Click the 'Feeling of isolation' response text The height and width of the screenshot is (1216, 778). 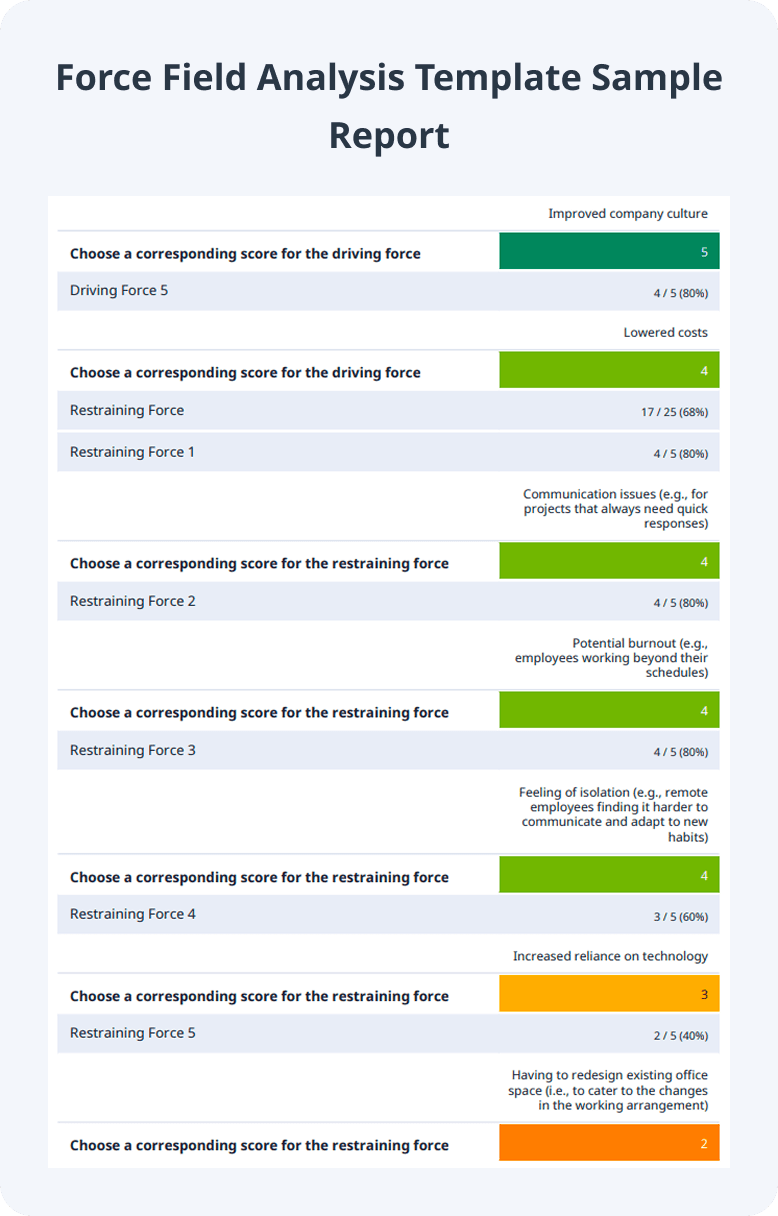[613, 814]
